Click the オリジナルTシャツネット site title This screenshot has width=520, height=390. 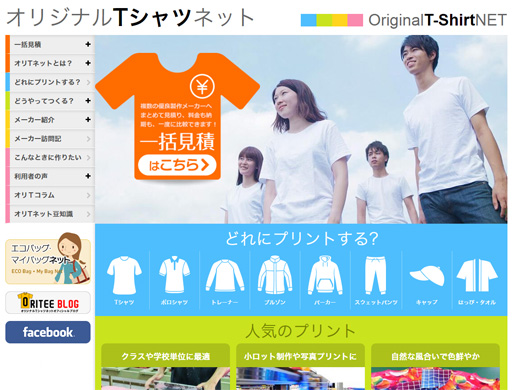130,17
